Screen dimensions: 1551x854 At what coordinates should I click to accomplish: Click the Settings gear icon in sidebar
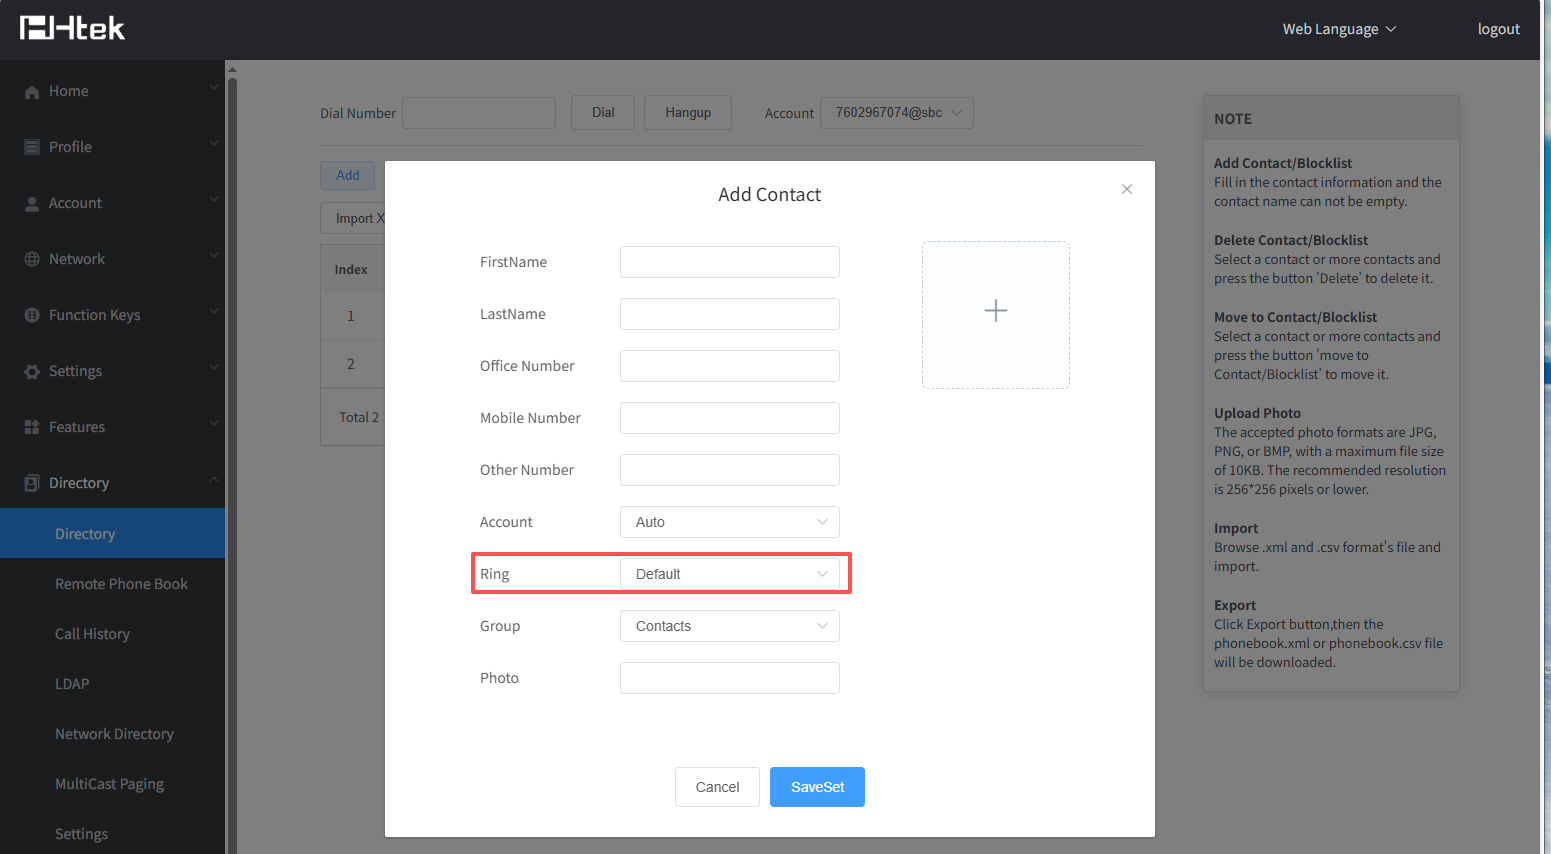coord(32,371)
